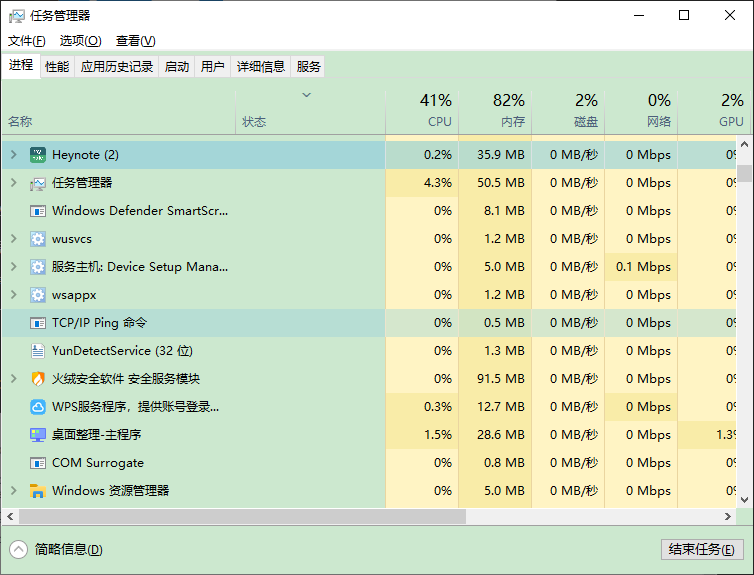Expand the Heynote (2) process group
The image size is (754, 575).
[14, 155]
